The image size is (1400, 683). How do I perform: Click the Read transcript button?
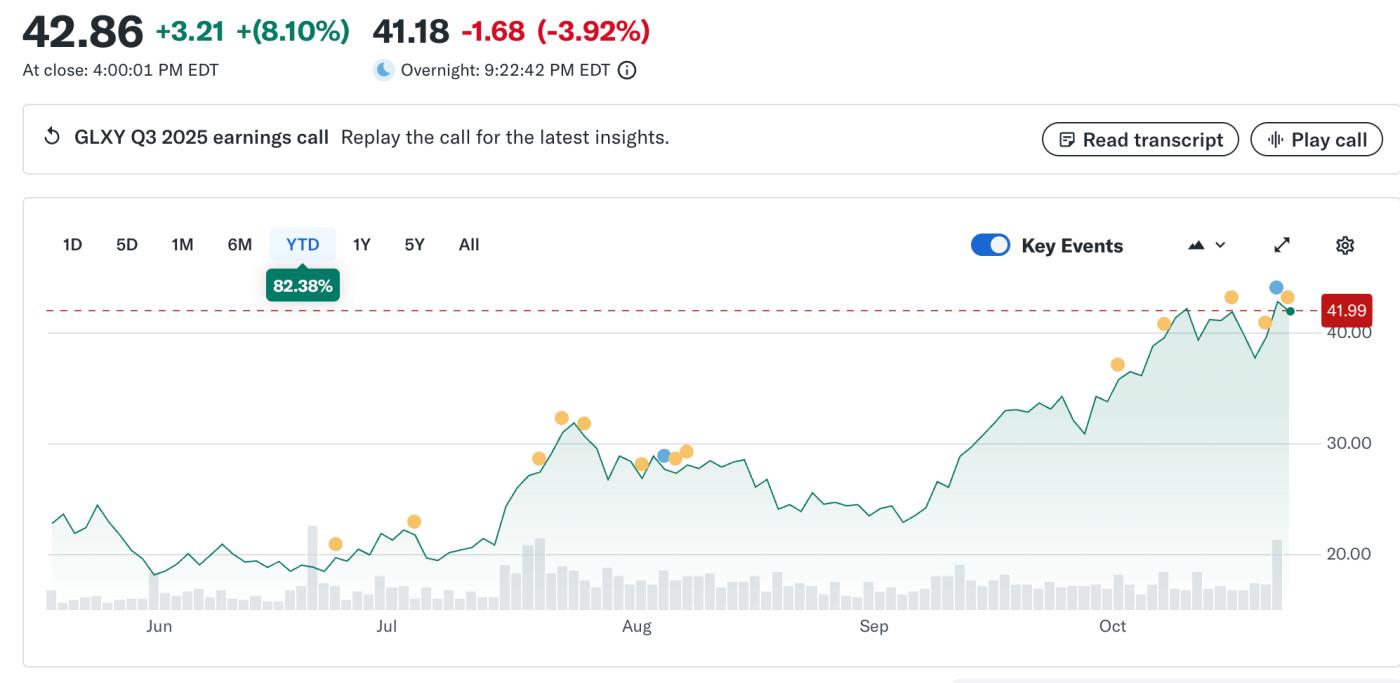(x=1140, y=139)
